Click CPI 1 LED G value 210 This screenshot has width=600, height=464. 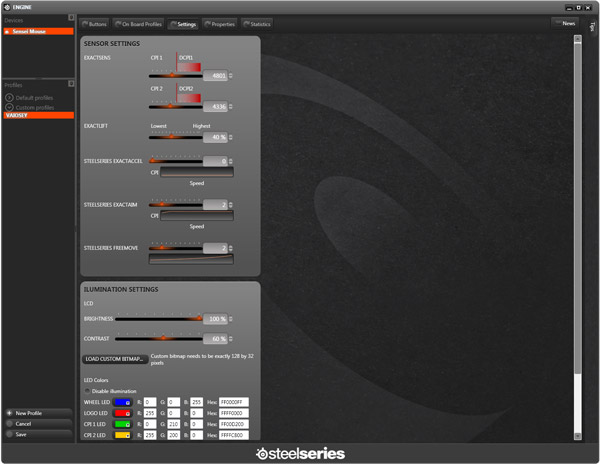174,424
